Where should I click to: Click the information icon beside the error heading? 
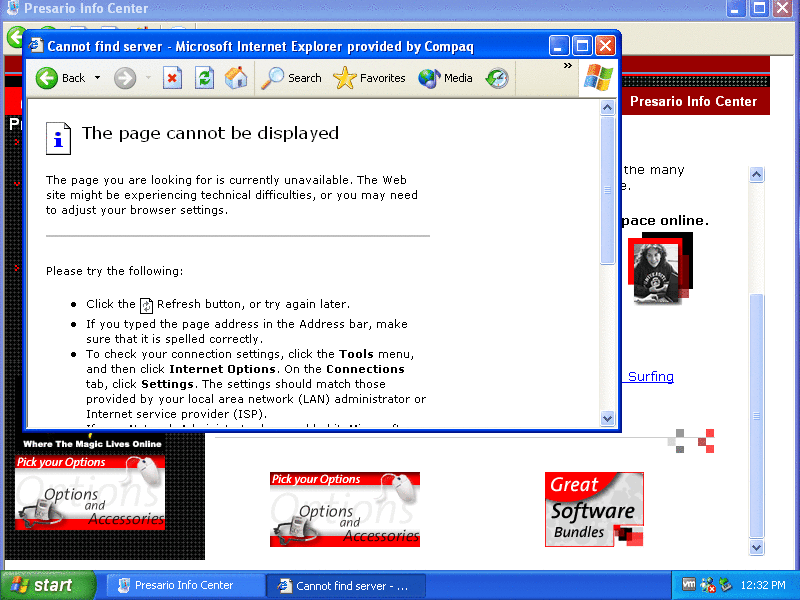pos(58,138)
